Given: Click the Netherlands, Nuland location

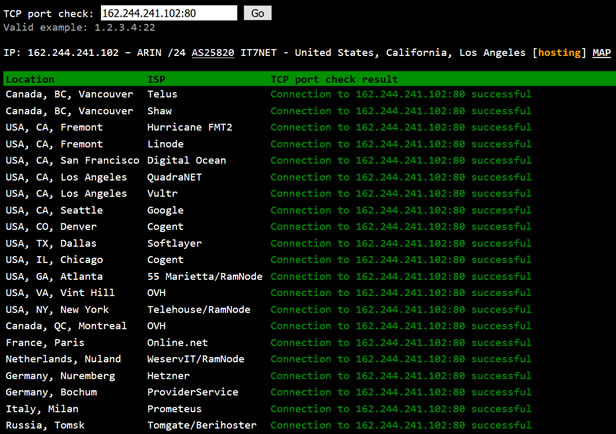Looking at the screenshot, I should (63, 359).
